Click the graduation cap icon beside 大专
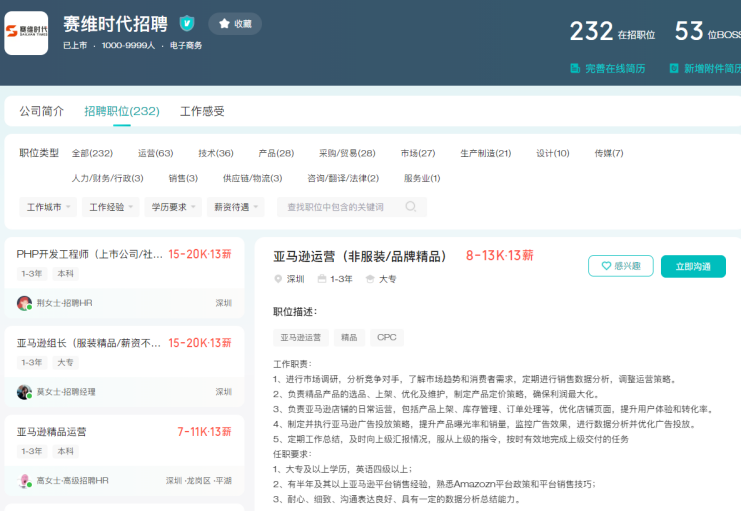This screenshot has height=511, width=741. click(x=370, y=279)
